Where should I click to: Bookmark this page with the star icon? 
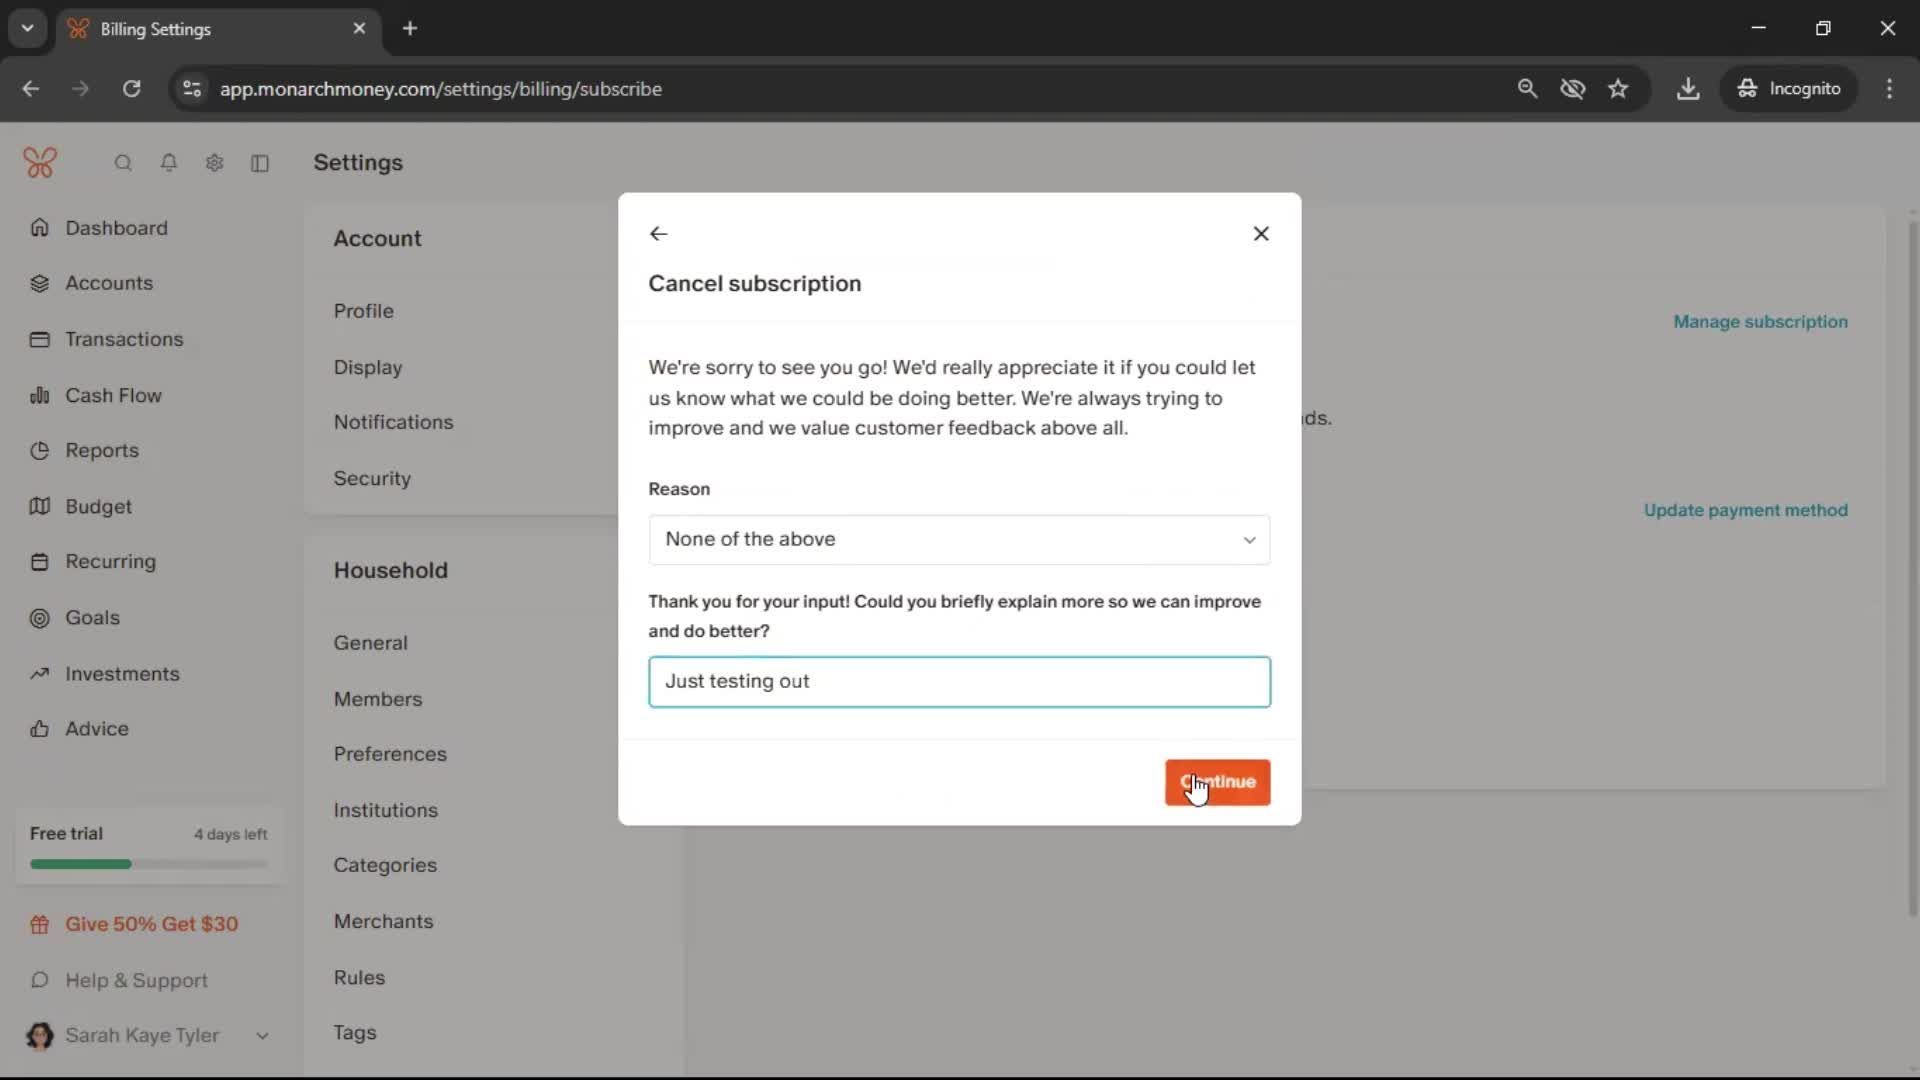click(x=1618, y=89)
